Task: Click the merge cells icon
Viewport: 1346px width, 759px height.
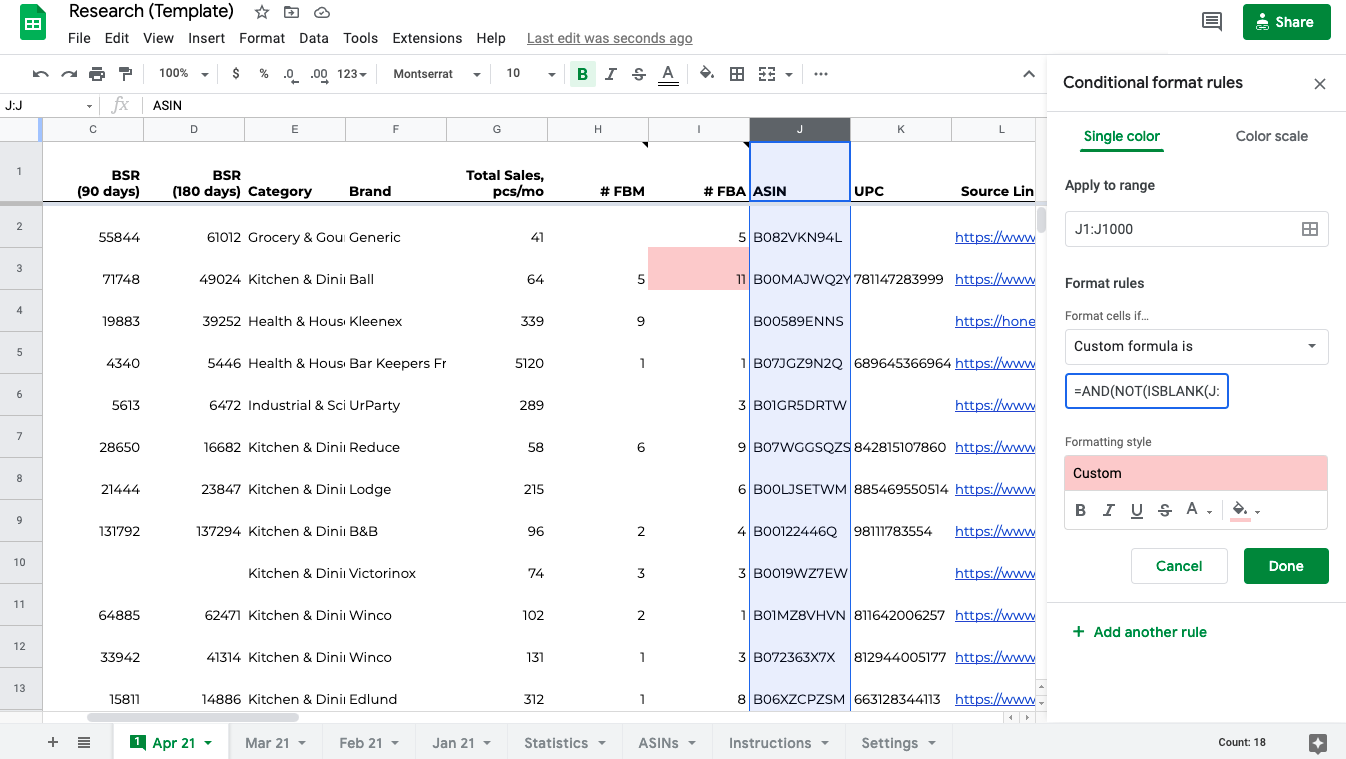Action: coord(767,74)
